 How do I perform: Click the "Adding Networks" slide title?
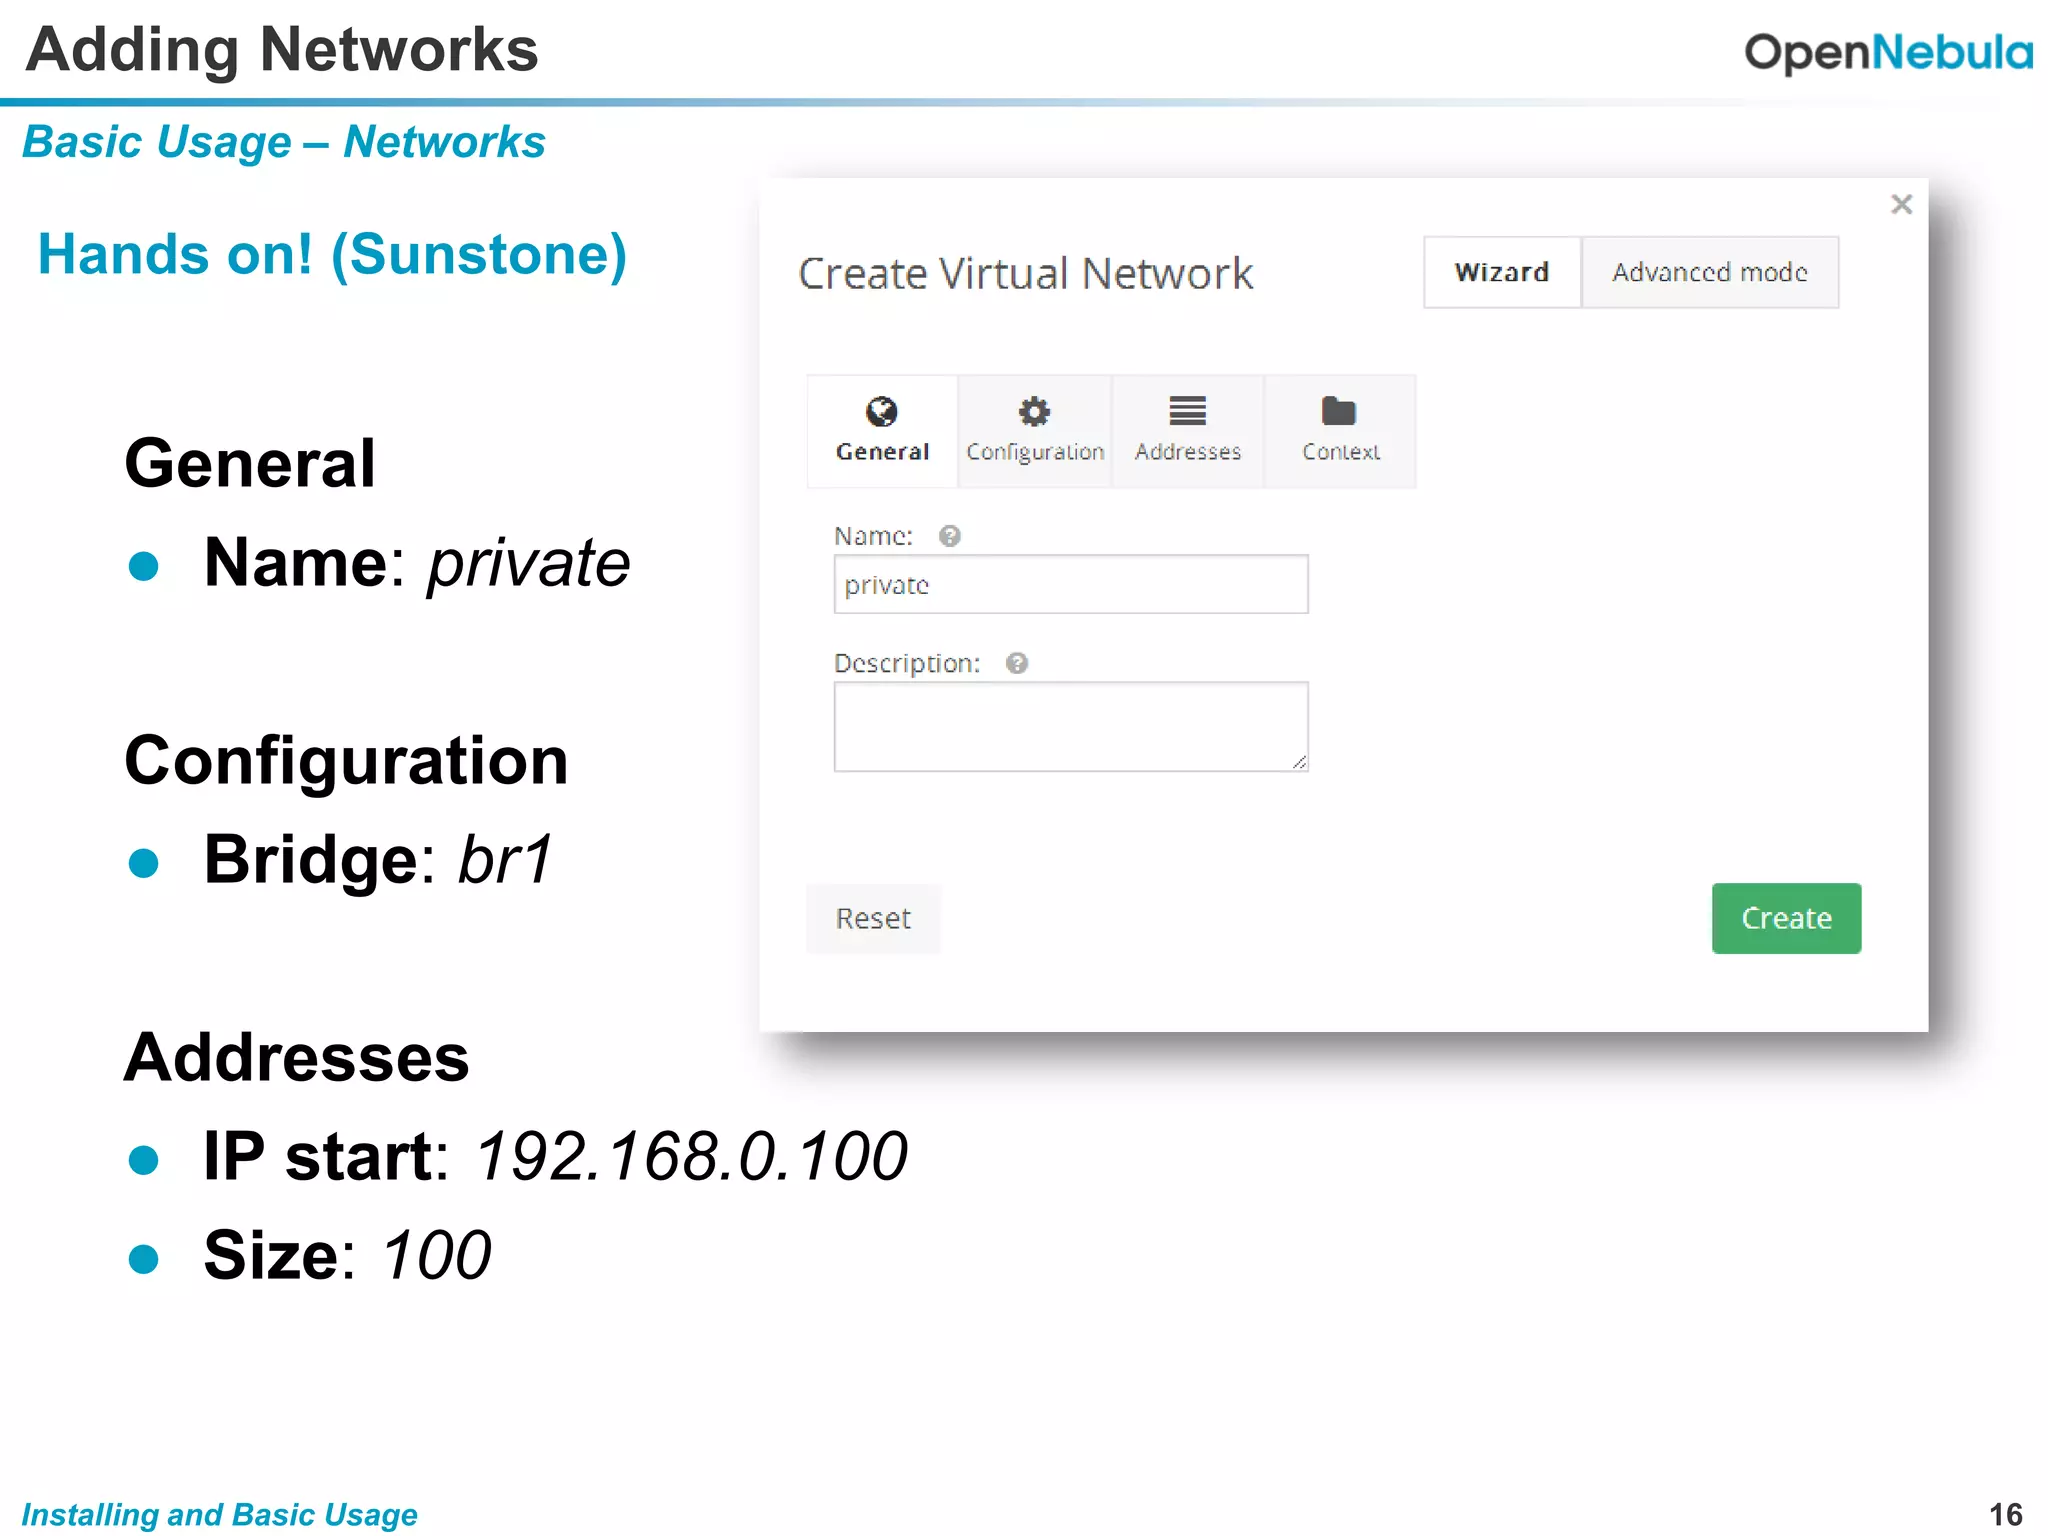coord(282,50)
